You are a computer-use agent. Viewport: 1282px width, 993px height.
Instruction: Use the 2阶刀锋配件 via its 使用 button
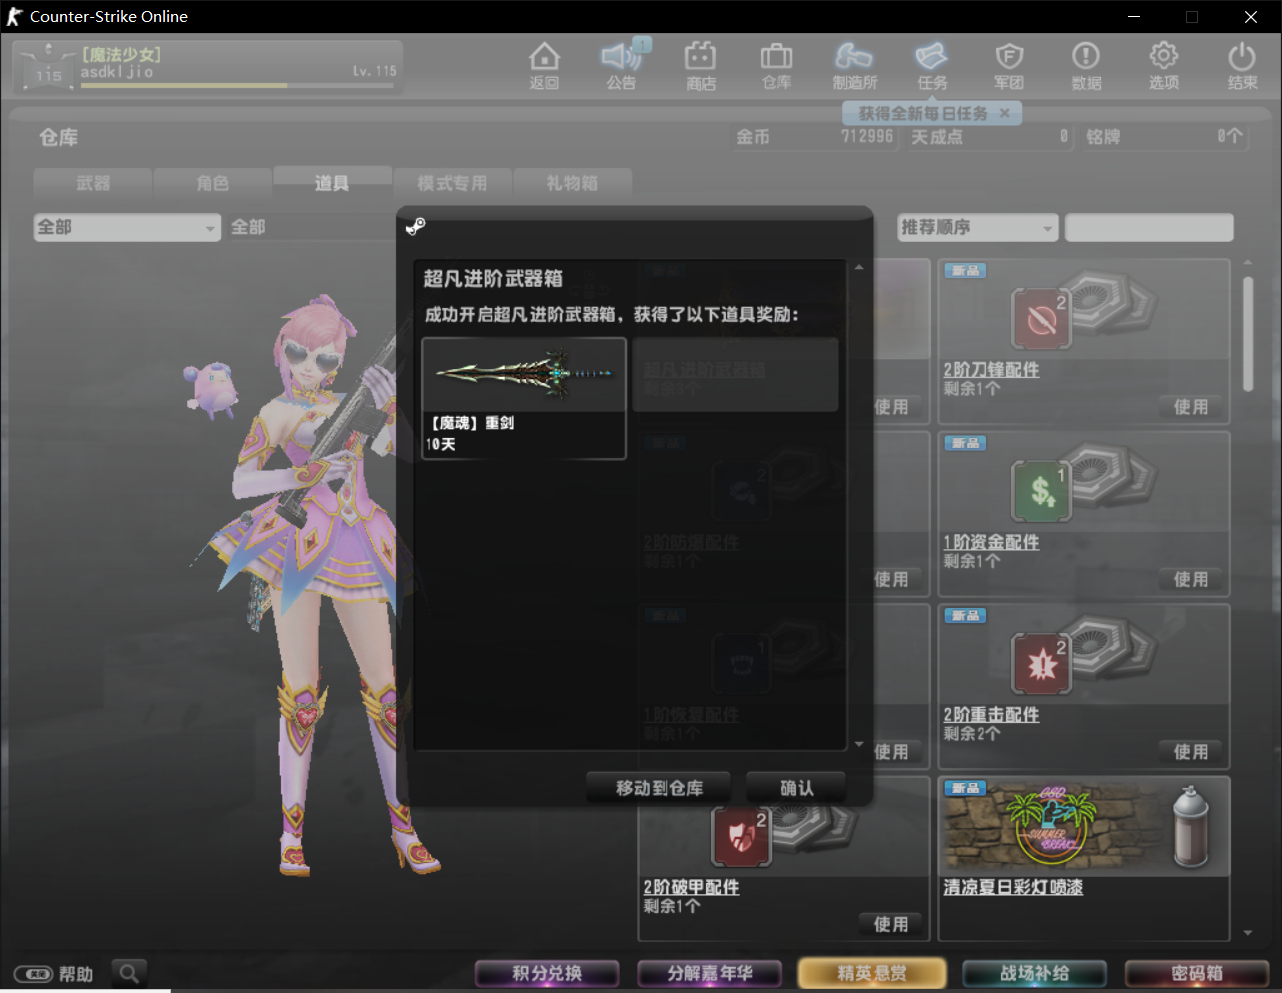pos(1191,407)
